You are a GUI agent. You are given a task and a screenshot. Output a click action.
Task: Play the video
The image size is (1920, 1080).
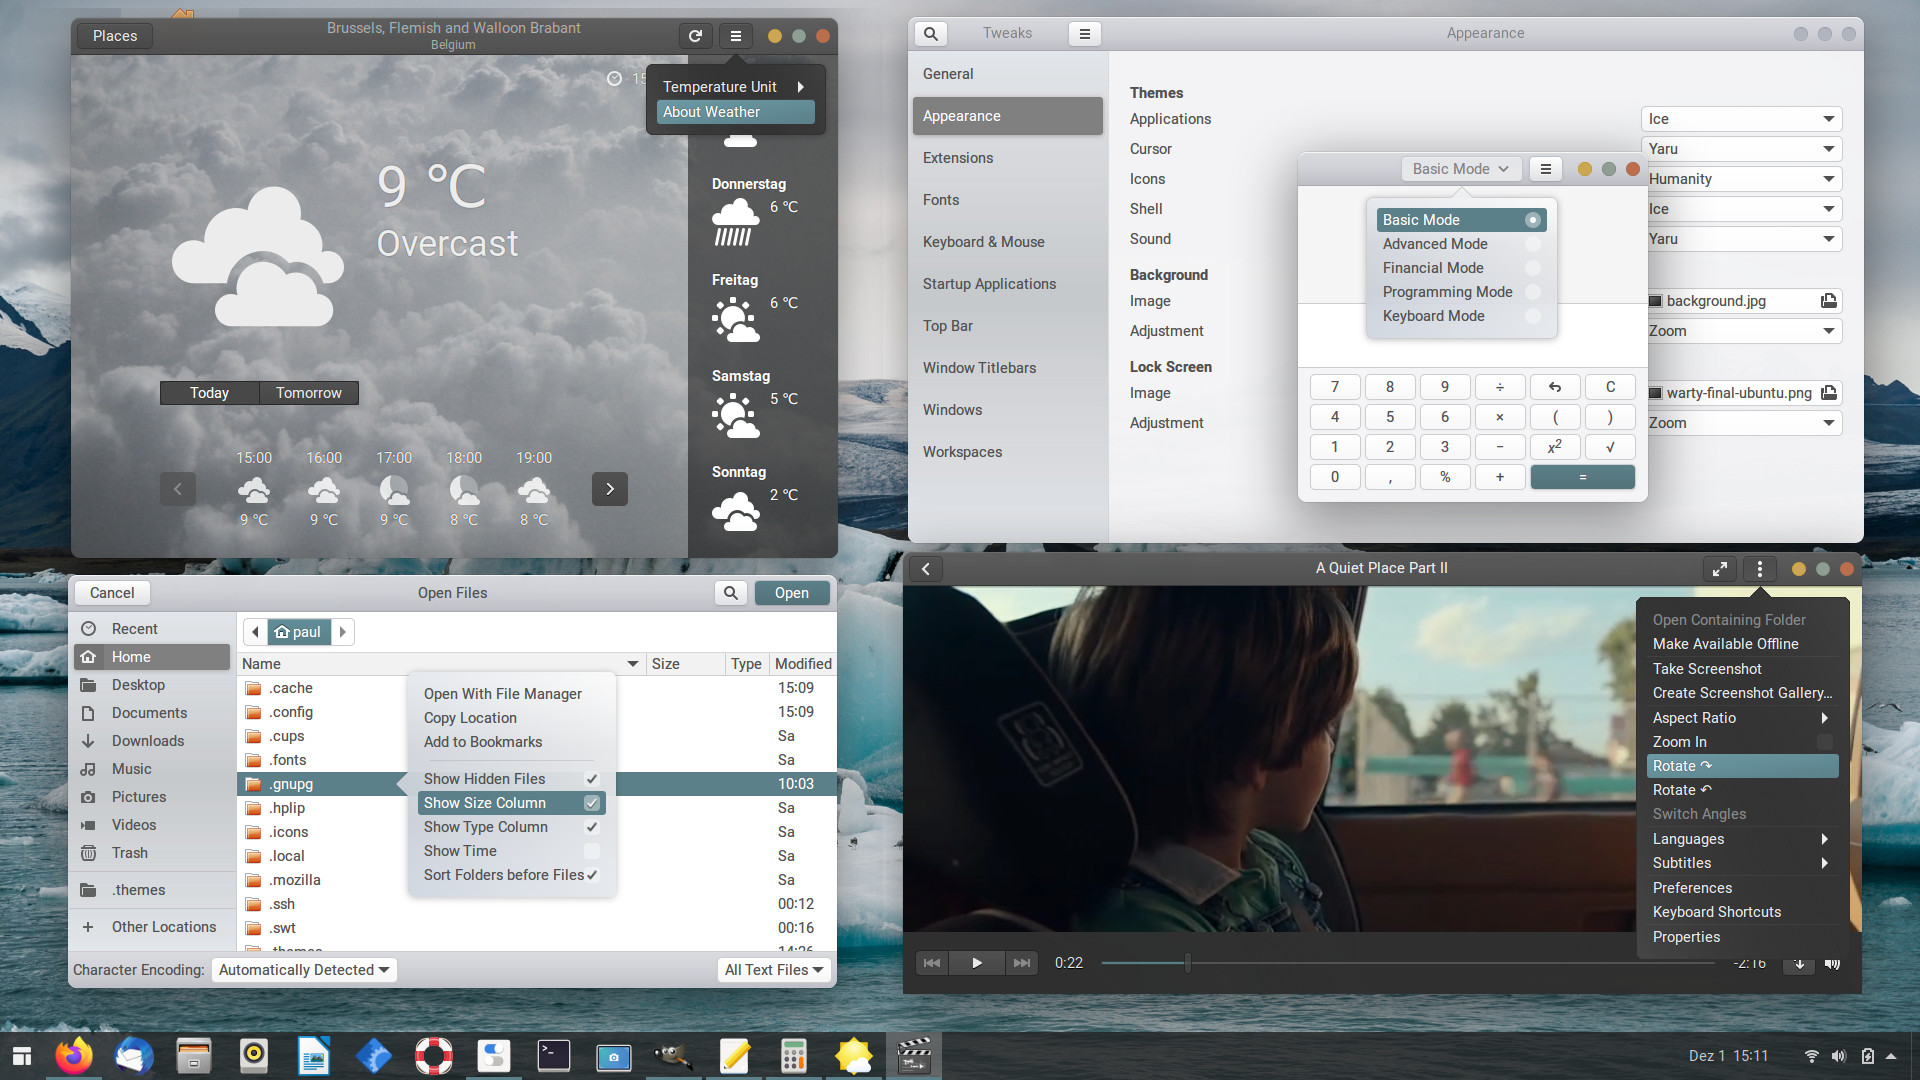977,963
